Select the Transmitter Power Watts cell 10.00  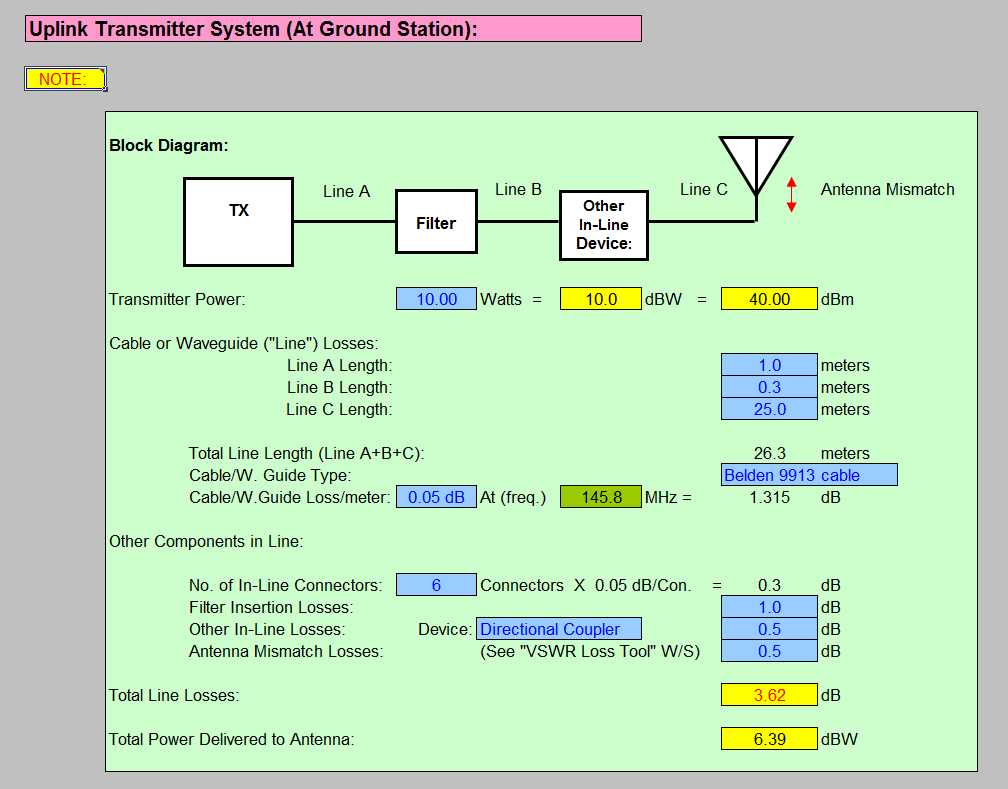[436, 299]
